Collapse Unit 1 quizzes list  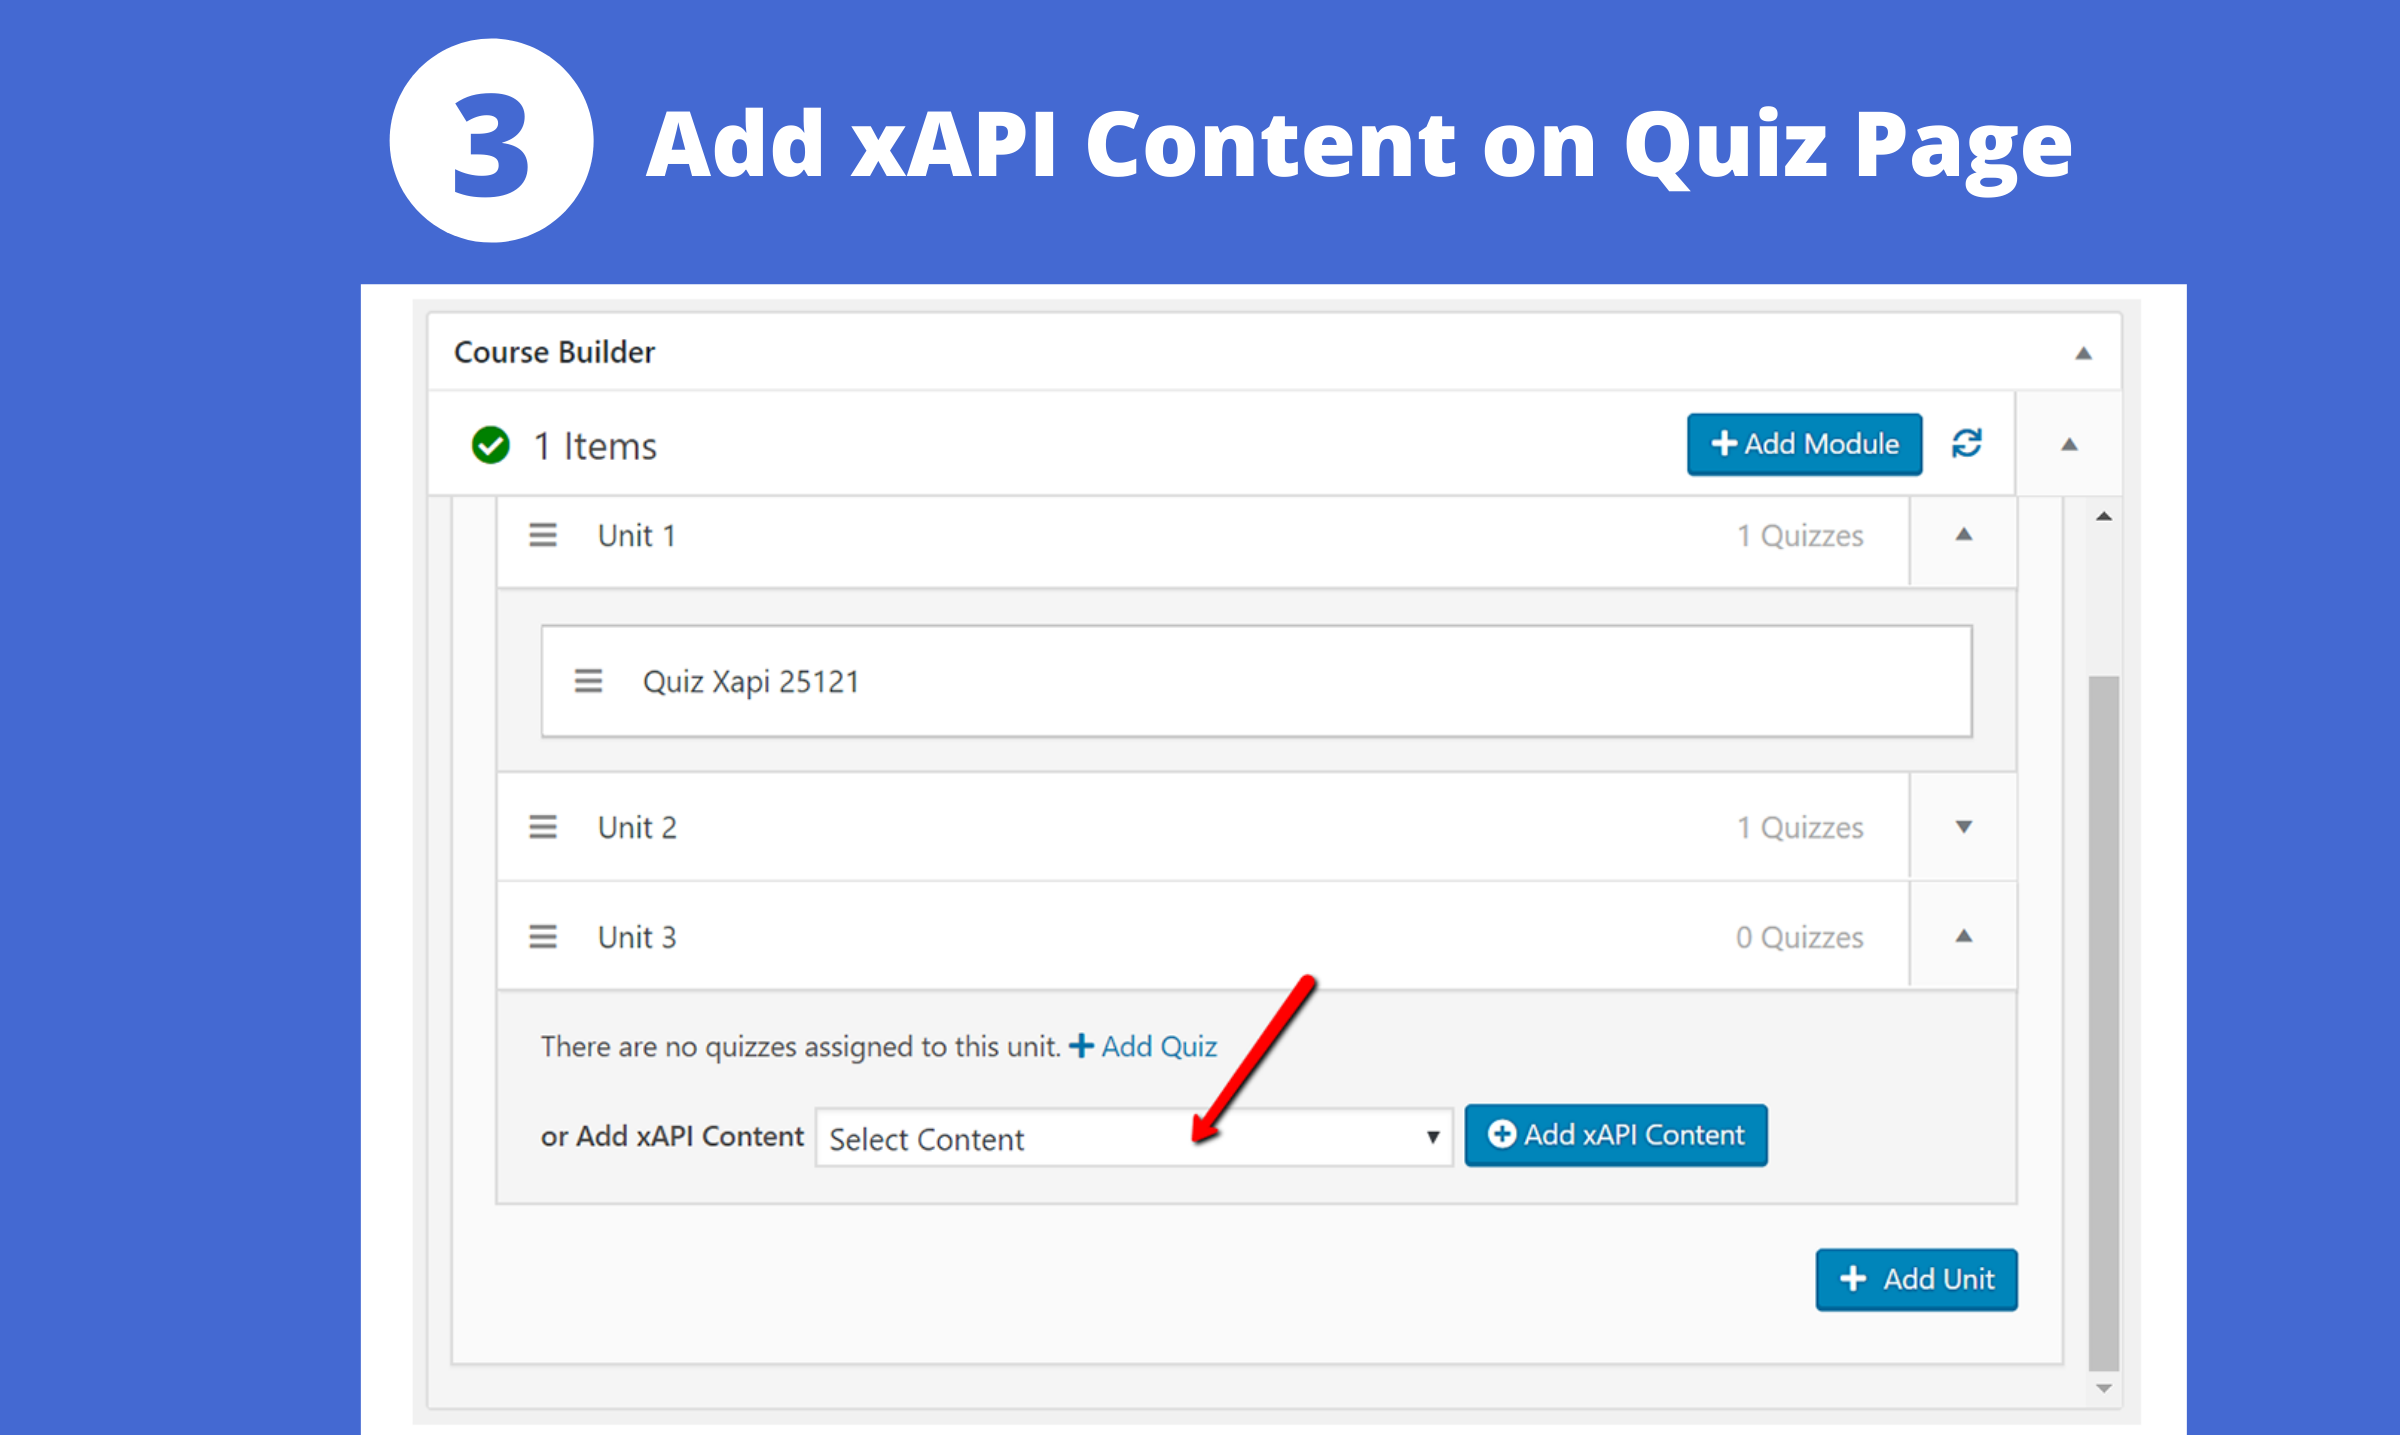[1964, 535]
